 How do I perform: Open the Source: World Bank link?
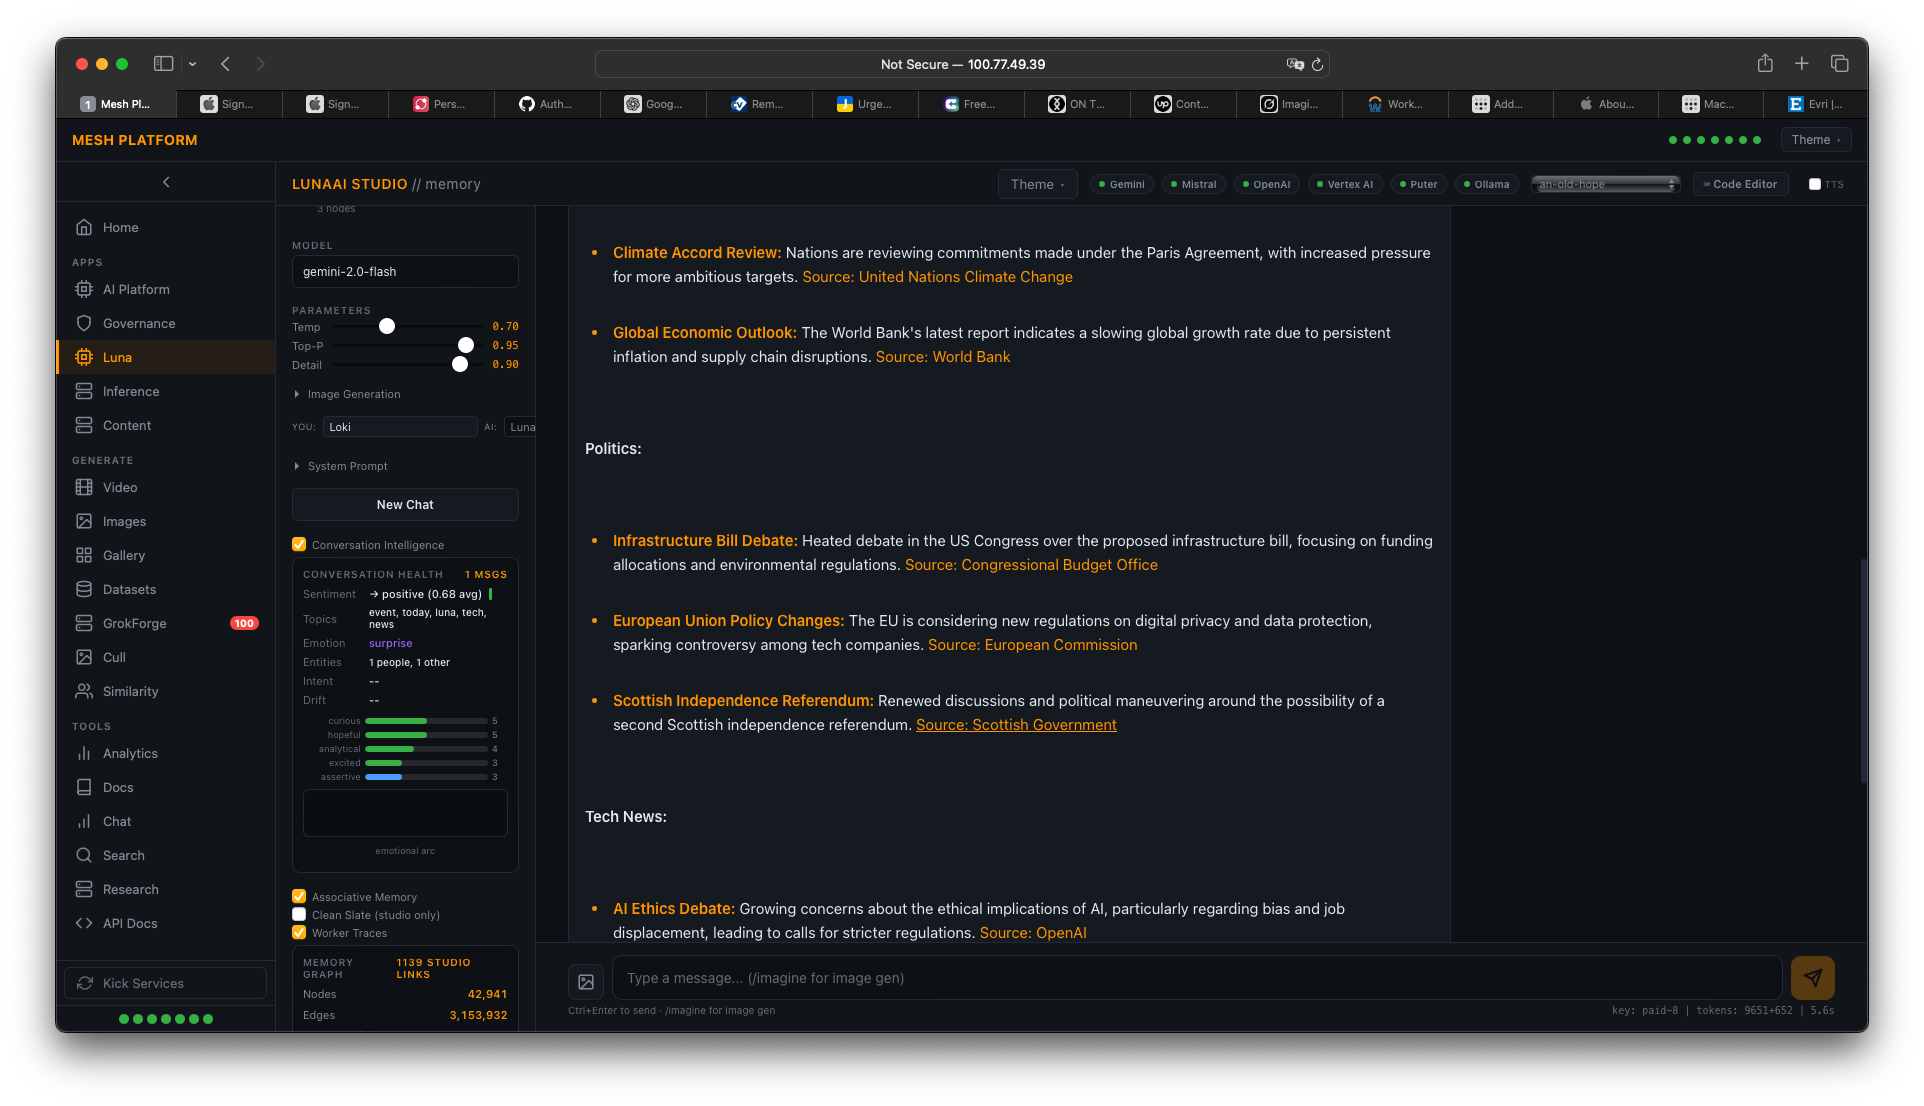click(942, 356)
